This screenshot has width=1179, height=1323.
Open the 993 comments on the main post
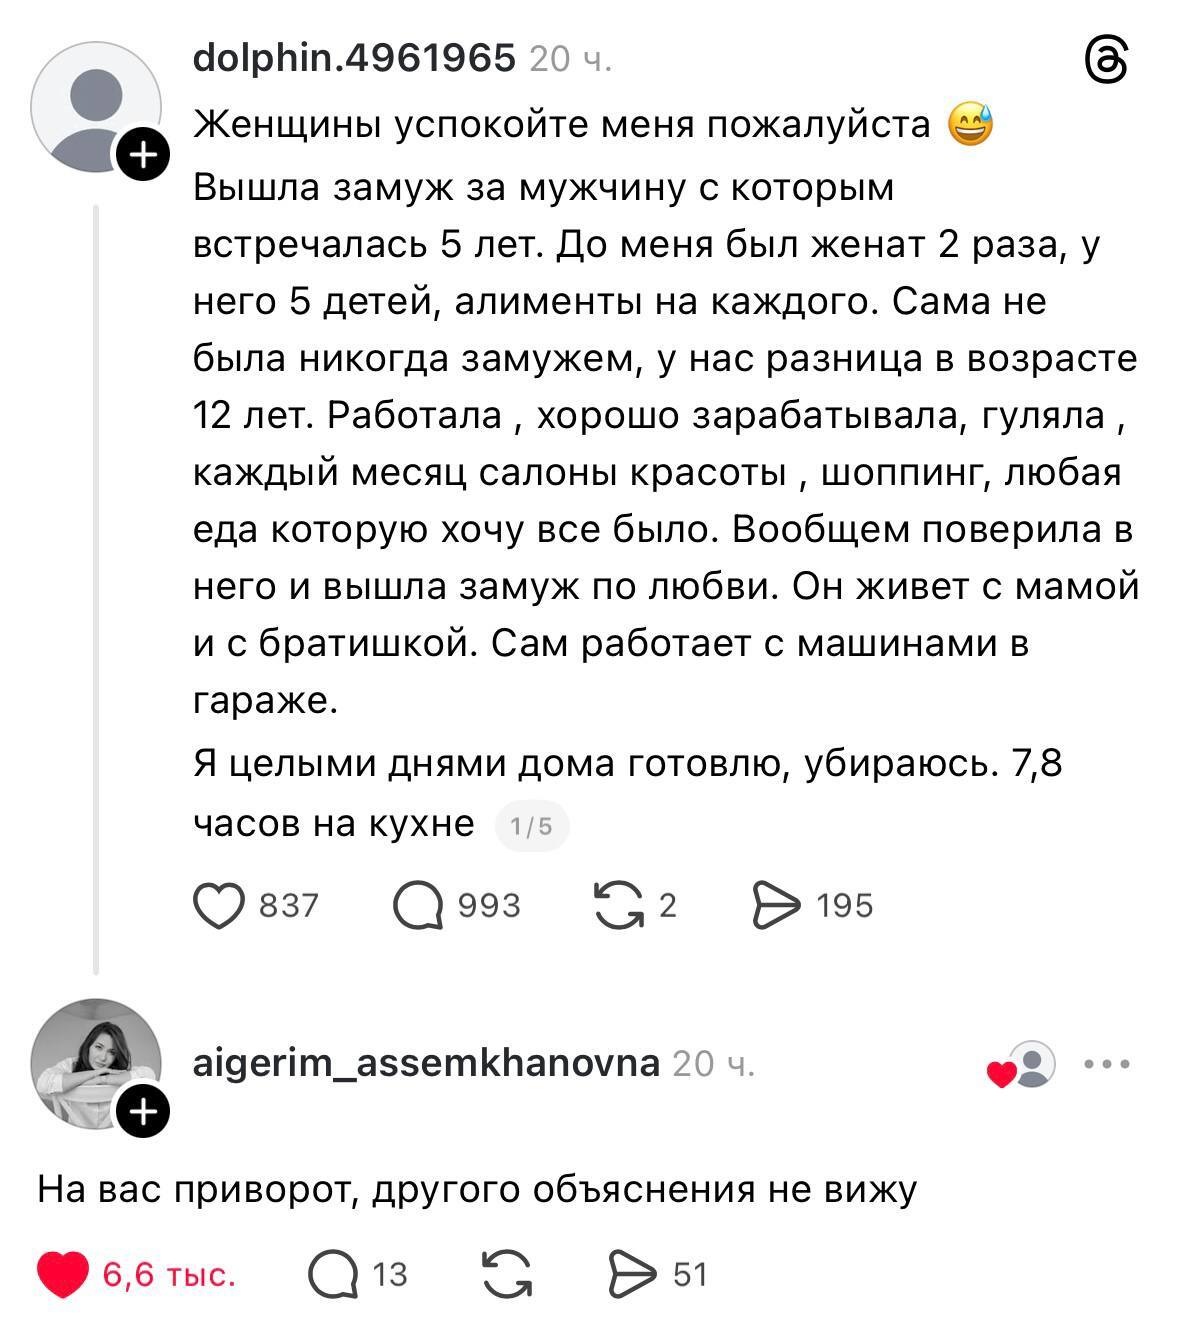[418, 906]
